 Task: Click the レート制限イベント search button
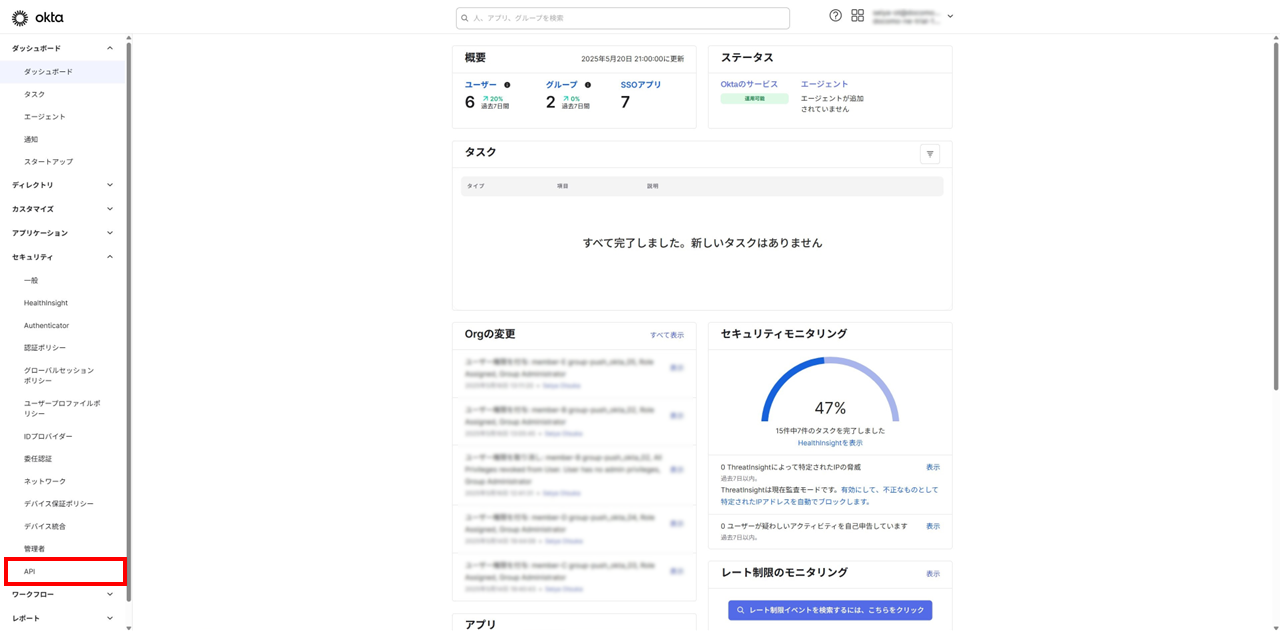point(830,610)
